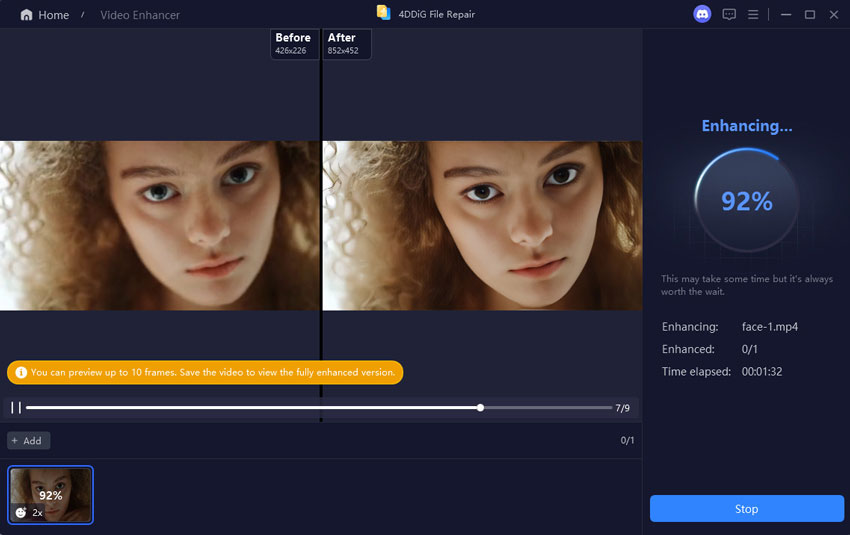The height and width of the screenshot is (535, 850).
Task: Click the Add video button
Action: [28, 441]
